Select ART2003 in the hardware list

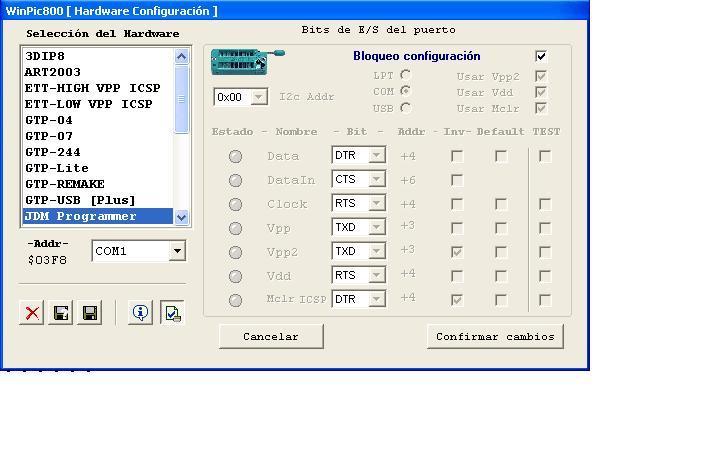[x=53, y=72]
